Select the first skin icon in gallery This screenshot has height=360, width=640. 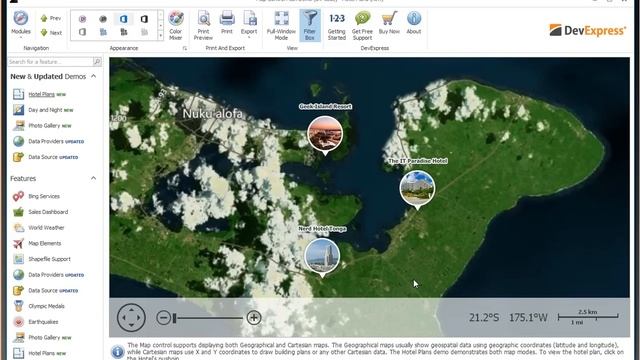tap(82, 19)
